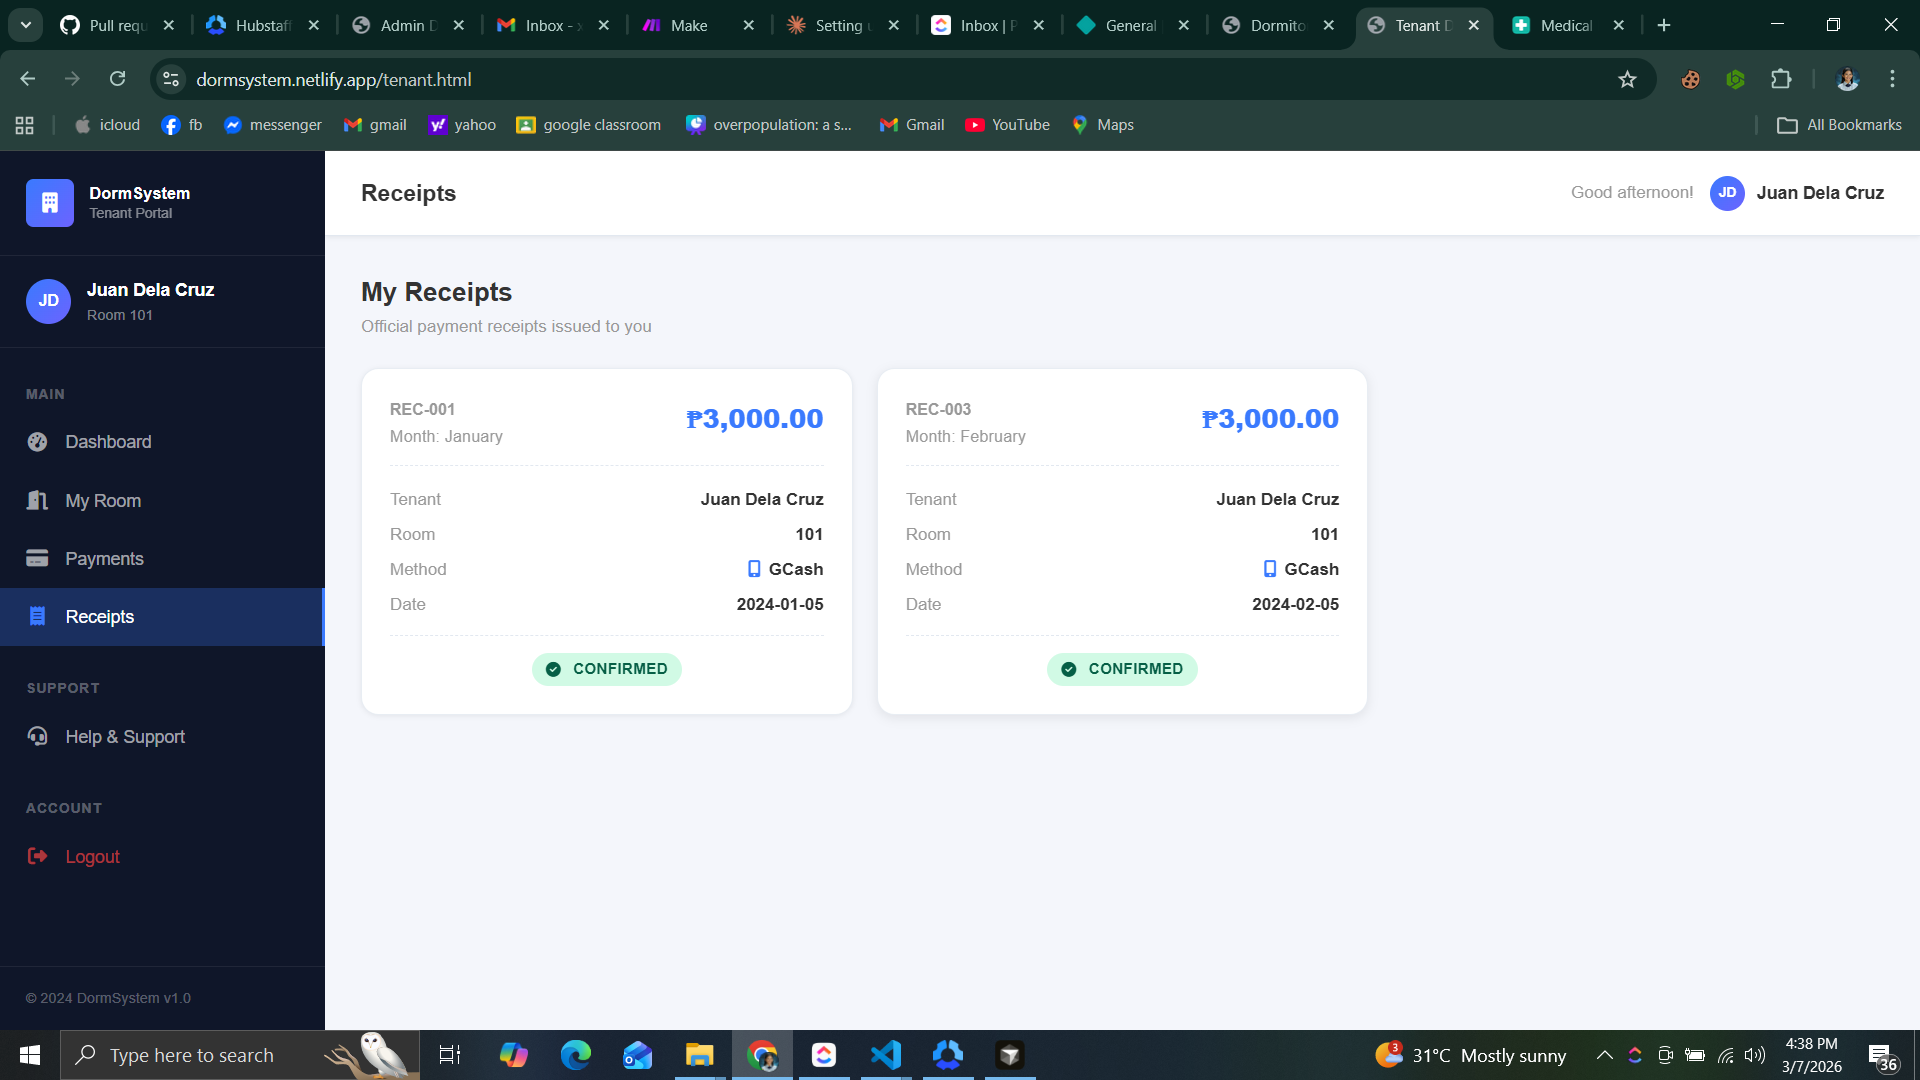Click the Logout link
The height and width of the screenshot is (1080, 1920).
[91, 856]
